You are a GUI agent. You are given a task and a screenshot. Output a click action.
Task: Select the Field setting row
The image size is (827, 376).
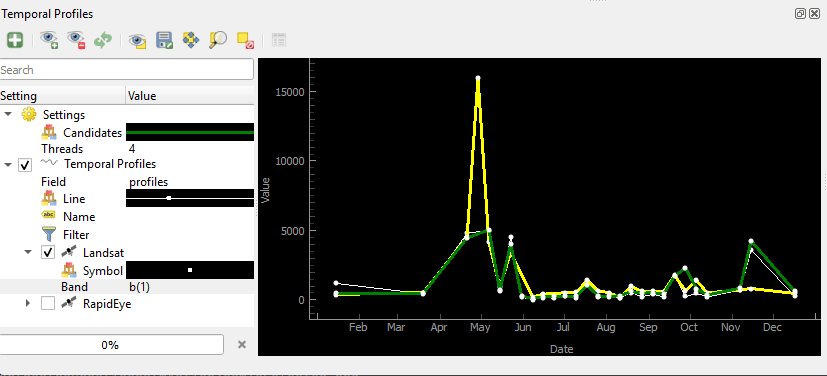point(127,182)
